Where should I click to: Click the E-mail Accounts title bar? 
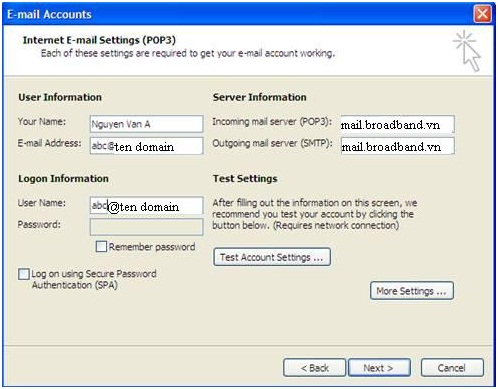(x=233, y=14)
